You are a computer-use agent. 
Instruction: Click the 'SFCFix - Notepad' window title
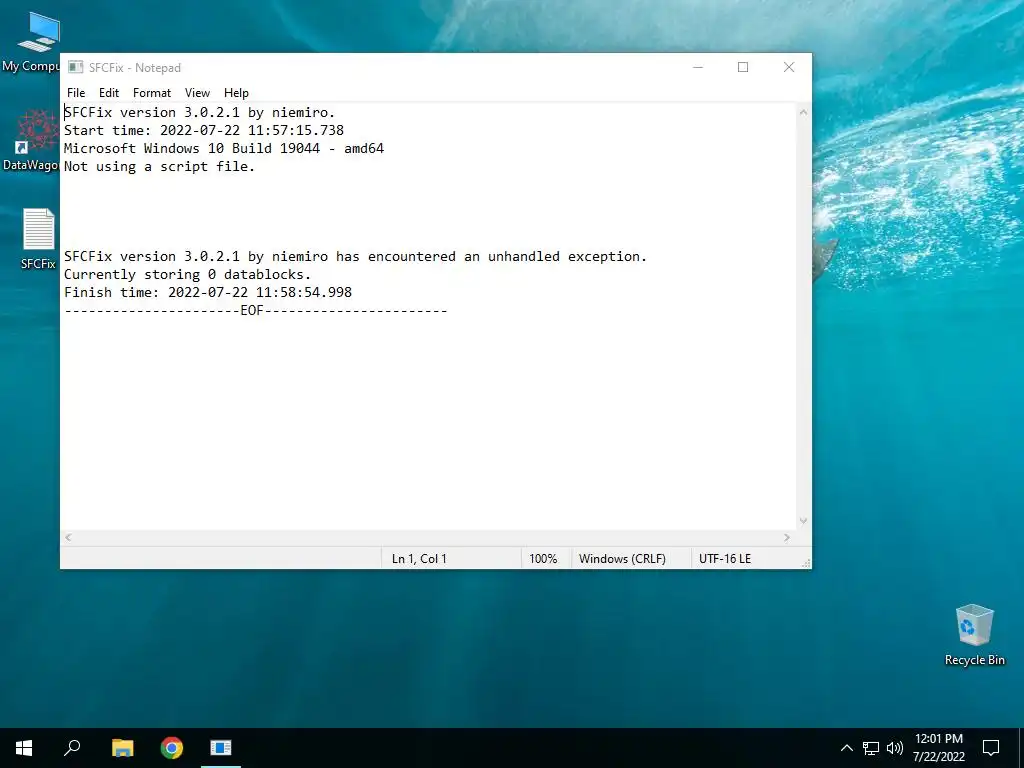pyautogui.click(x=135, y=68)
